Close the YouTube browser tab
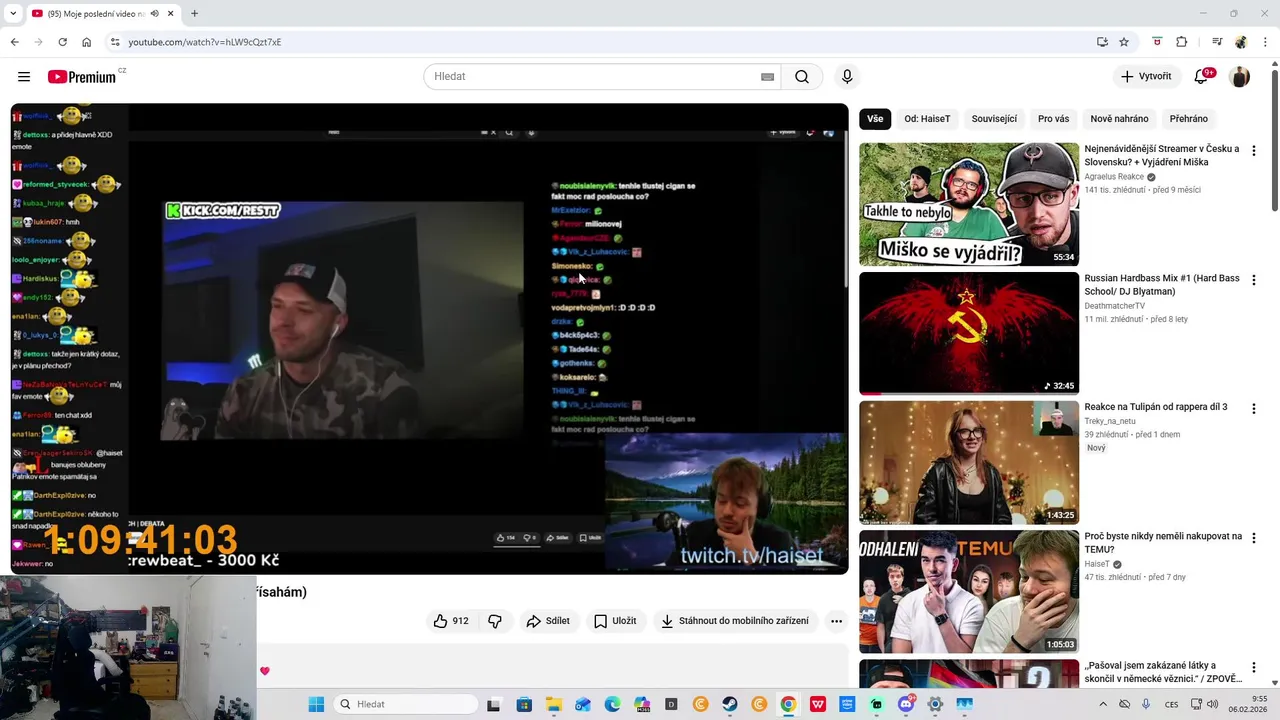Viewport: 1280px width, 720px height. [172, 13]
